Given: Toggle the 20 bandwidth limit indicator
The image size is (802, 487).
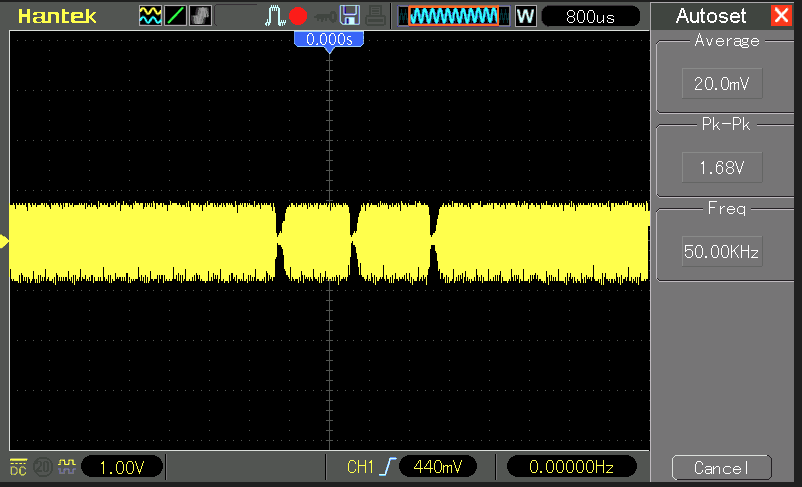Looking at the screenshot, I should point(43,467).
